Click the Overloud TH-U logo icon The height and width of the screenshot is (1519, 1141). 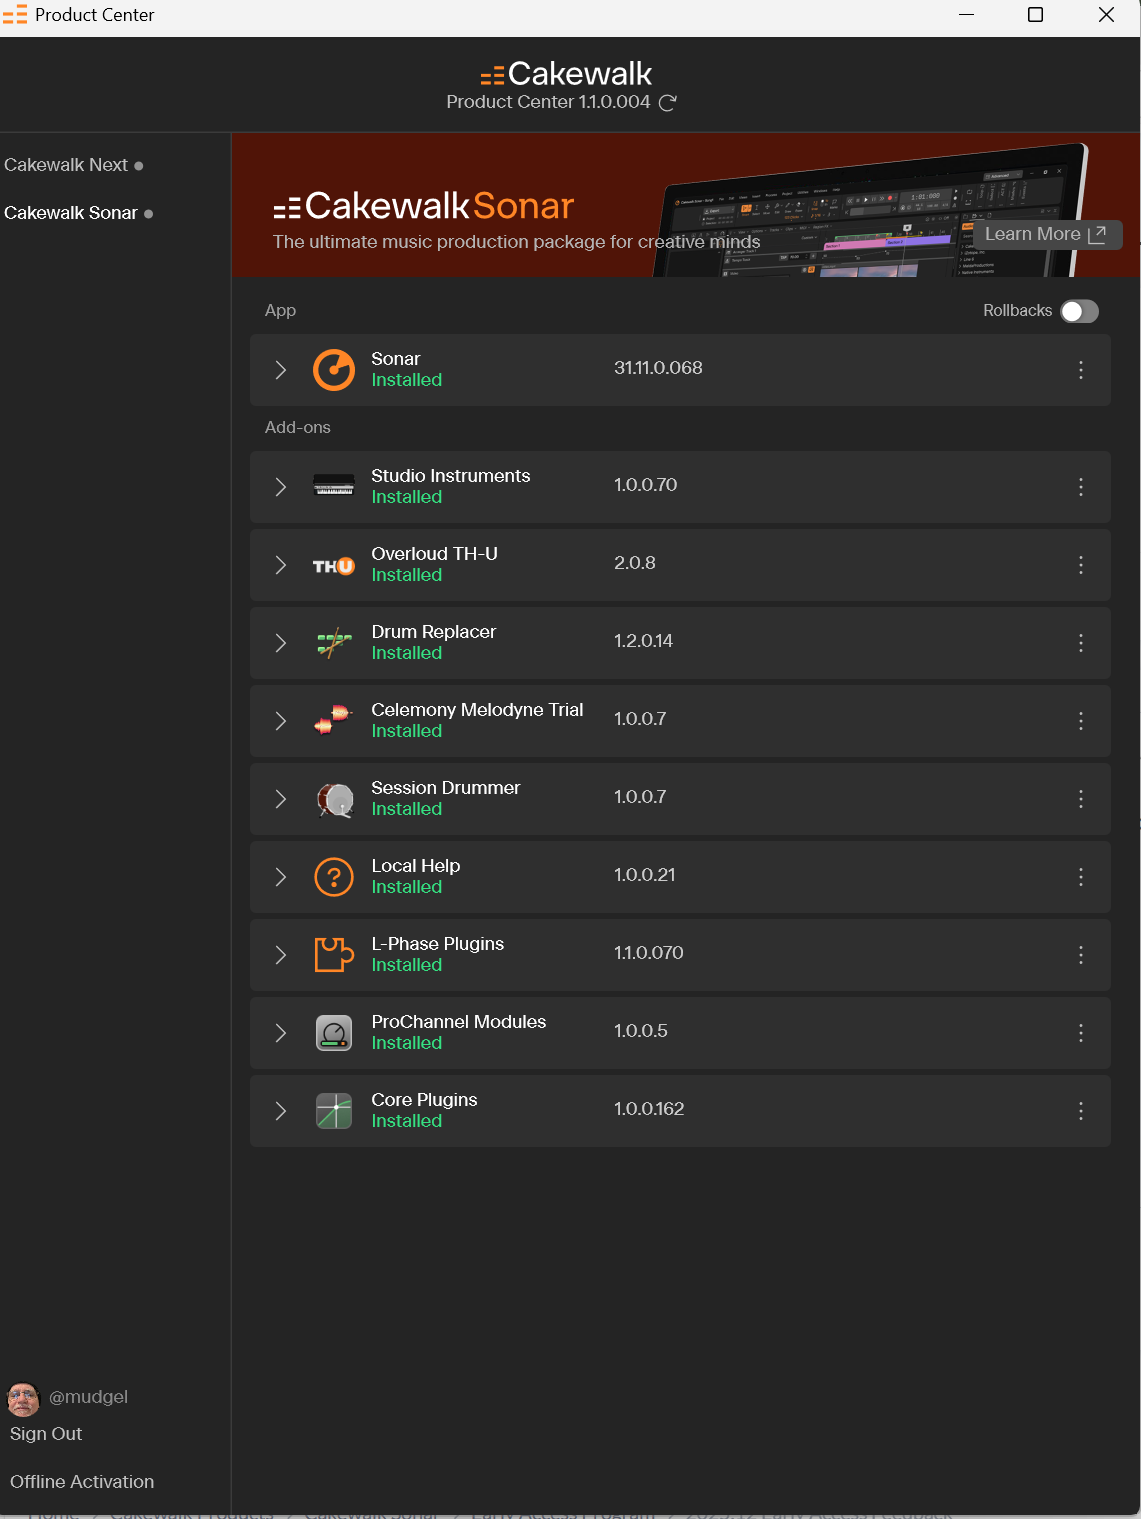pyautogui.click(x=334, y=566)
